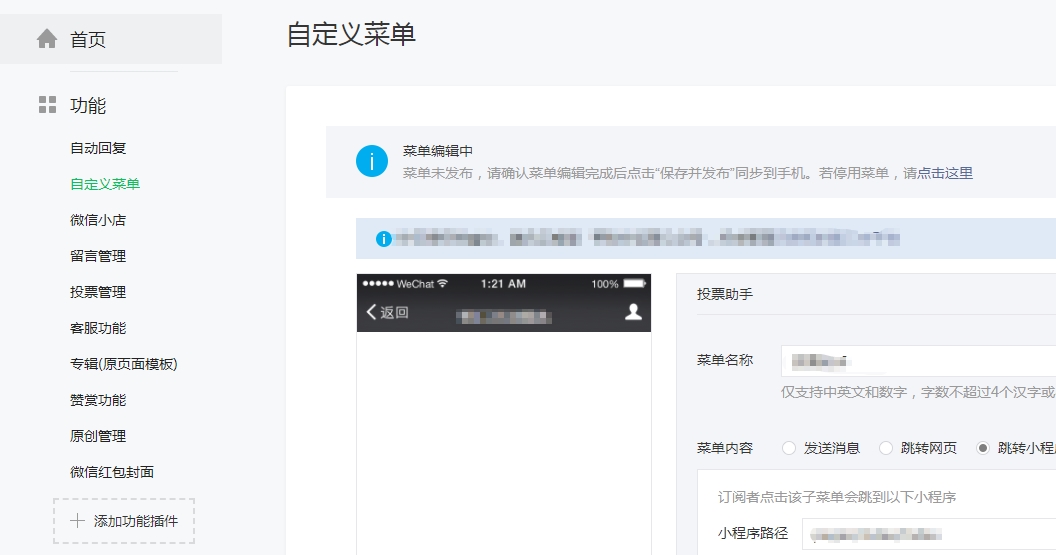Click the home house icon
The height and width of the screenshot is (555, 1056).
pos(47,39)
